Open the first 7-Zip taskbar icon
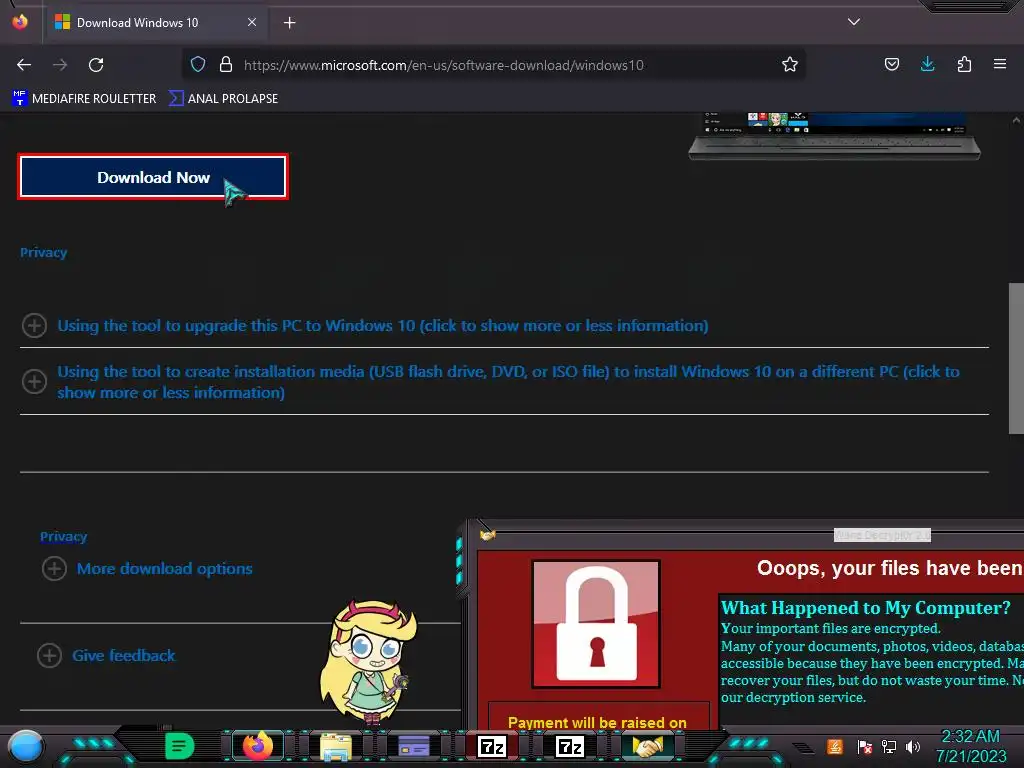1024x768 pixels. click(492, 746)
